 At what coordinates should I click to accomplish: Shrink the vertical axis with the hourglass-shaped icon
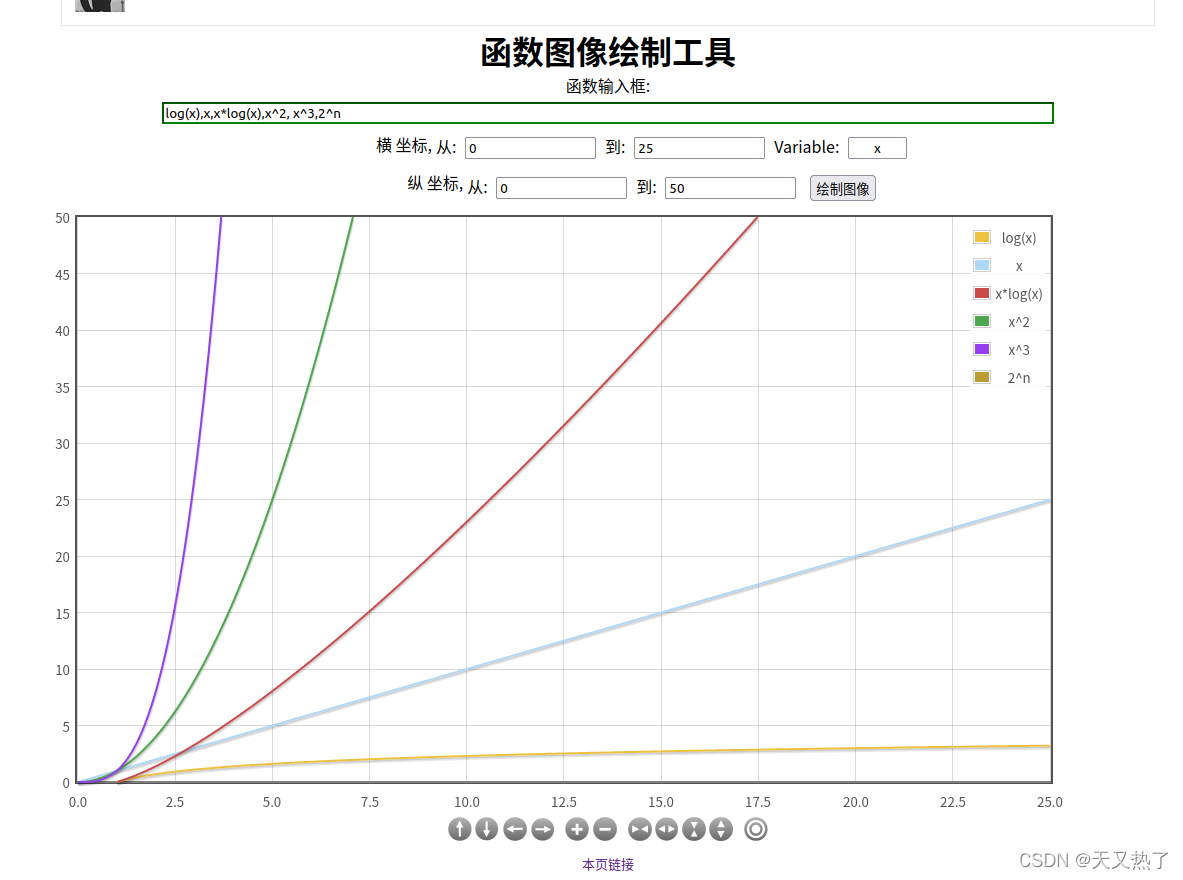(694, 829)
